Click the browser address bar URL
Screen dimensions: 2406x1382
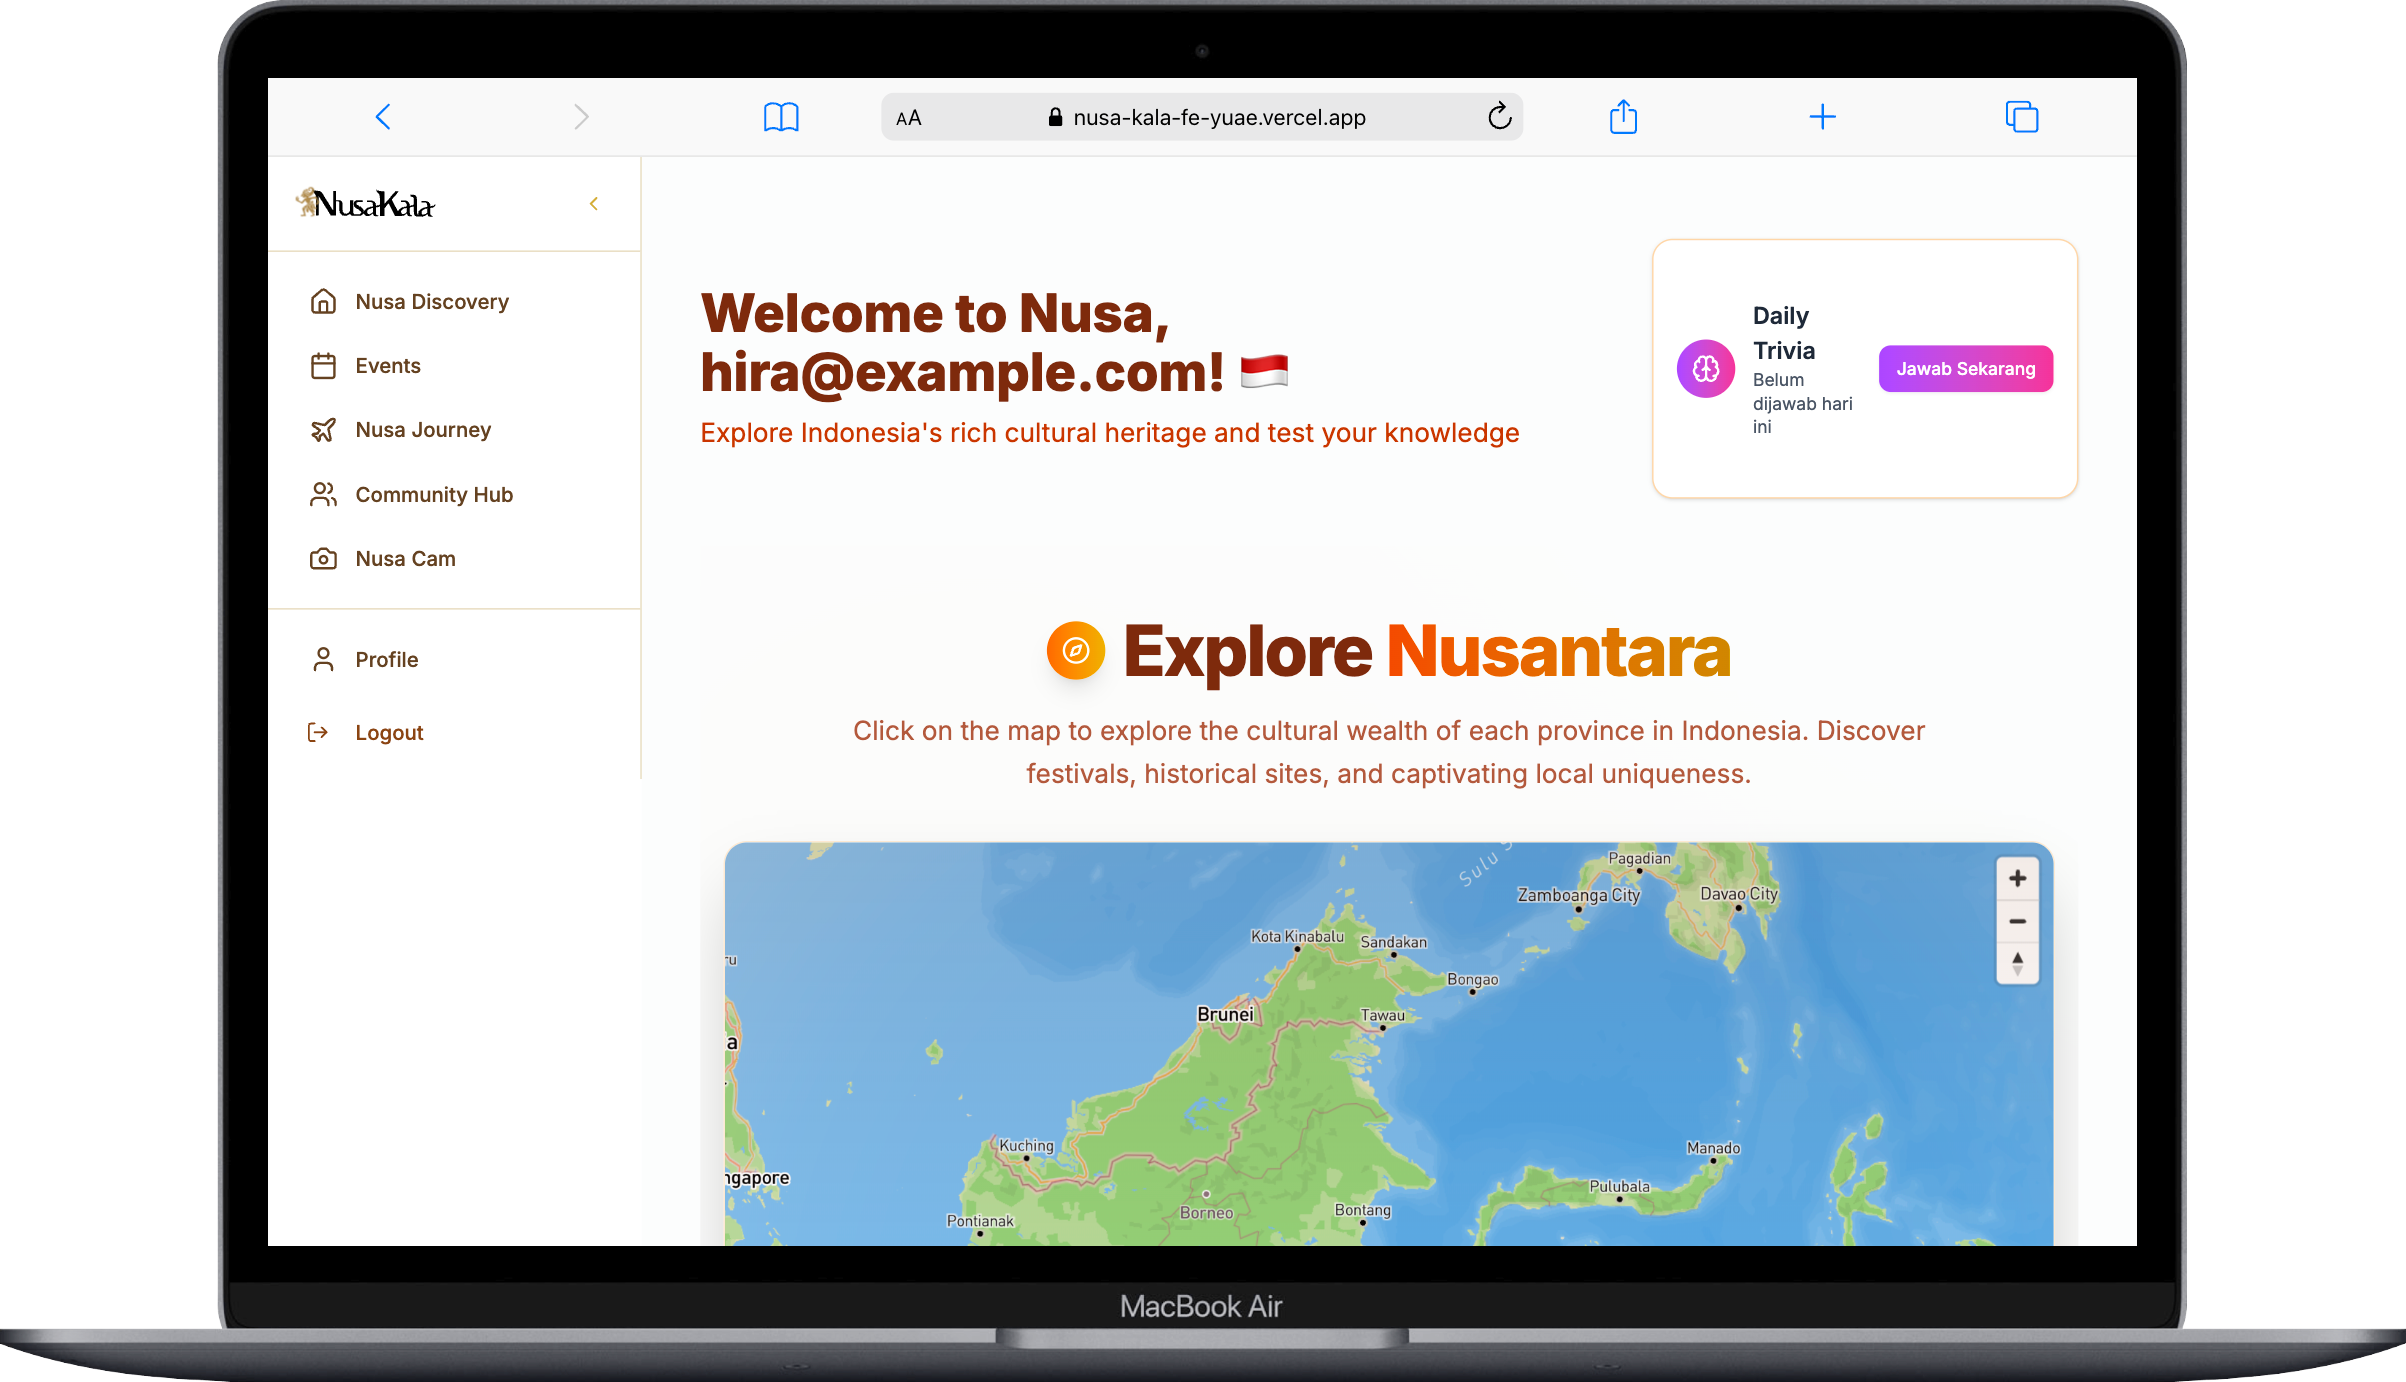(x=1218, y=118)
